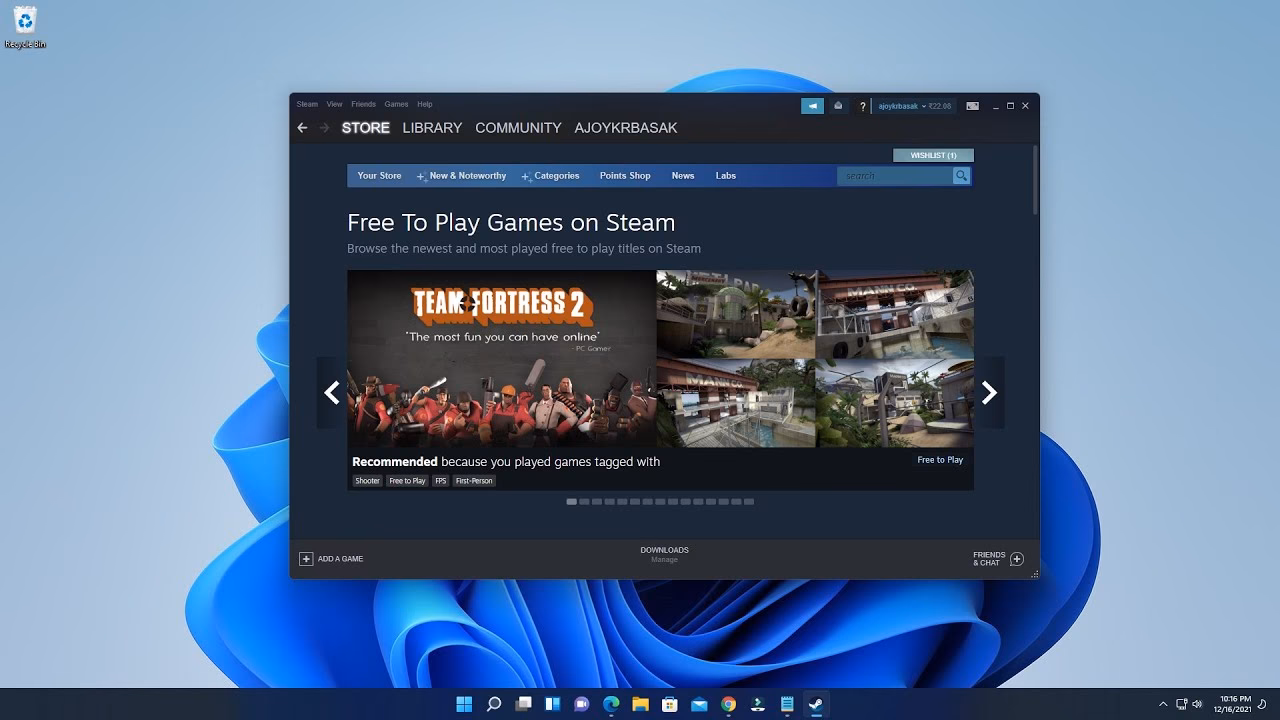This screenshot has height=720, width=1280.
Task: Open File Explorer from taskbar
Action: 640,704
